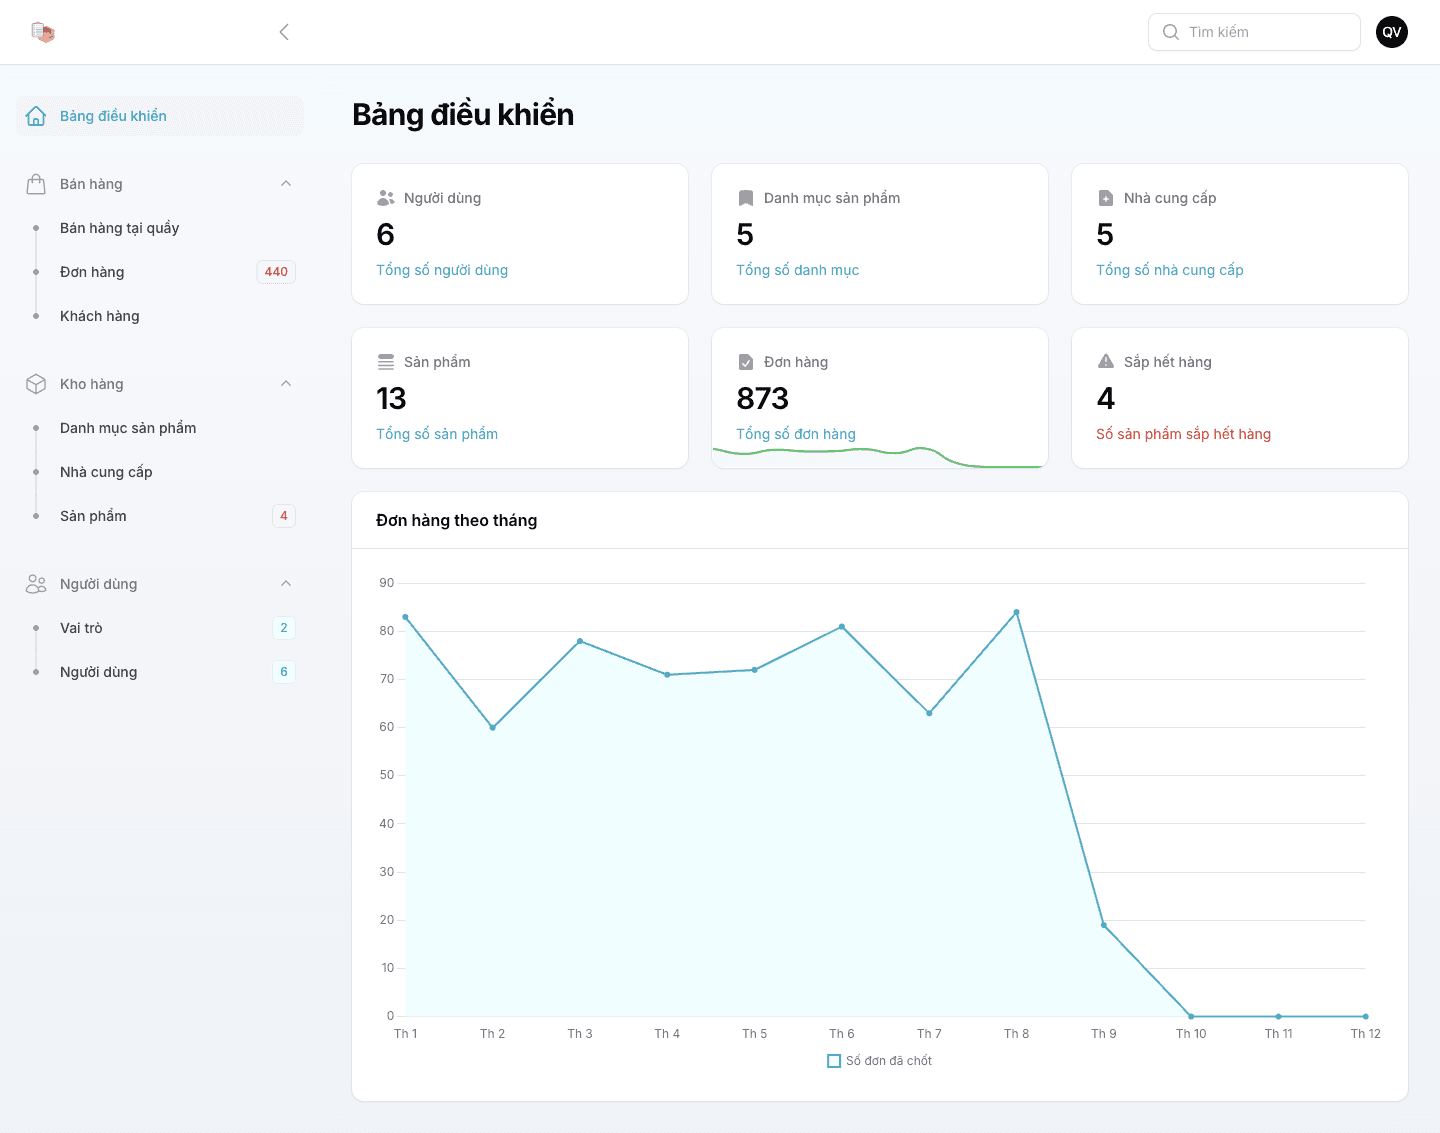Click the bookmark icon on Danh mục sản phẩm card
This screenshot has height=1133, width=1440.
tap(746, 198)
